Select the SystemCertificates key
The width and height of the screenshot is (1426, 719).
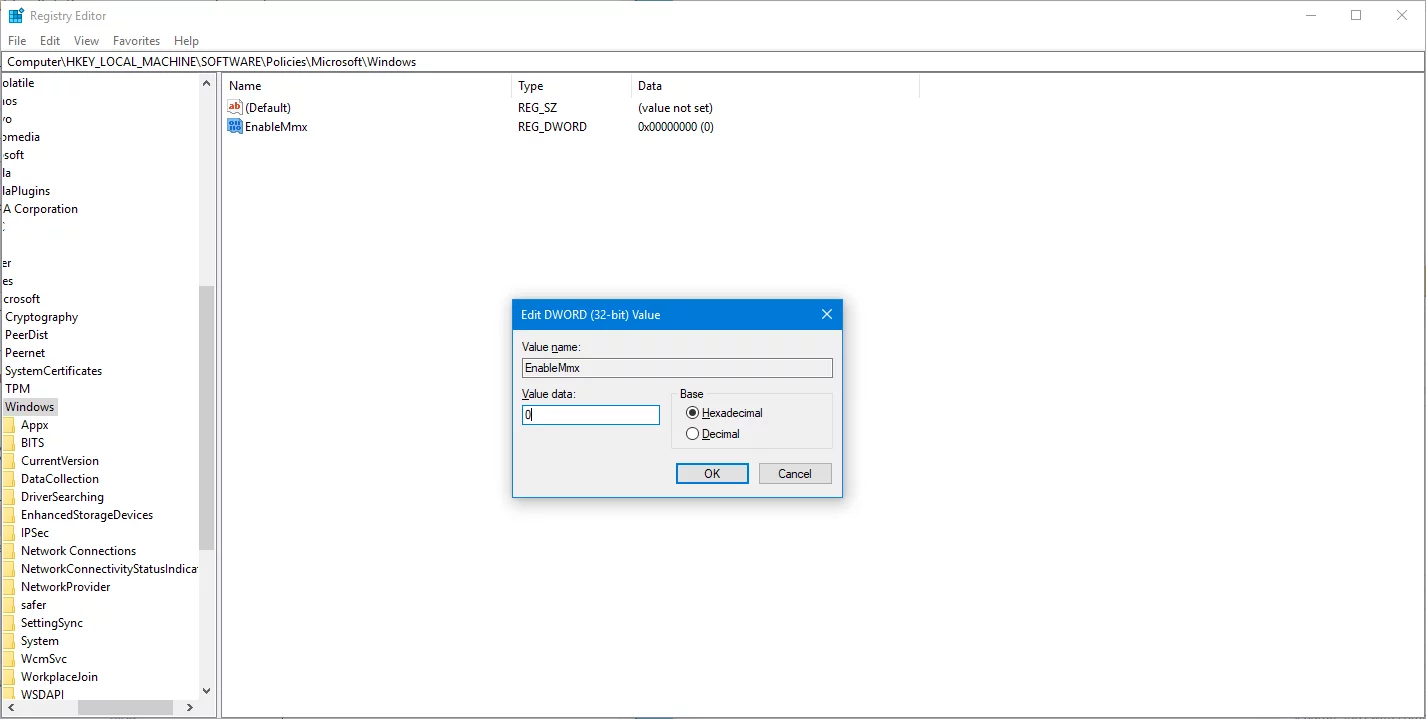pos(53,371)
